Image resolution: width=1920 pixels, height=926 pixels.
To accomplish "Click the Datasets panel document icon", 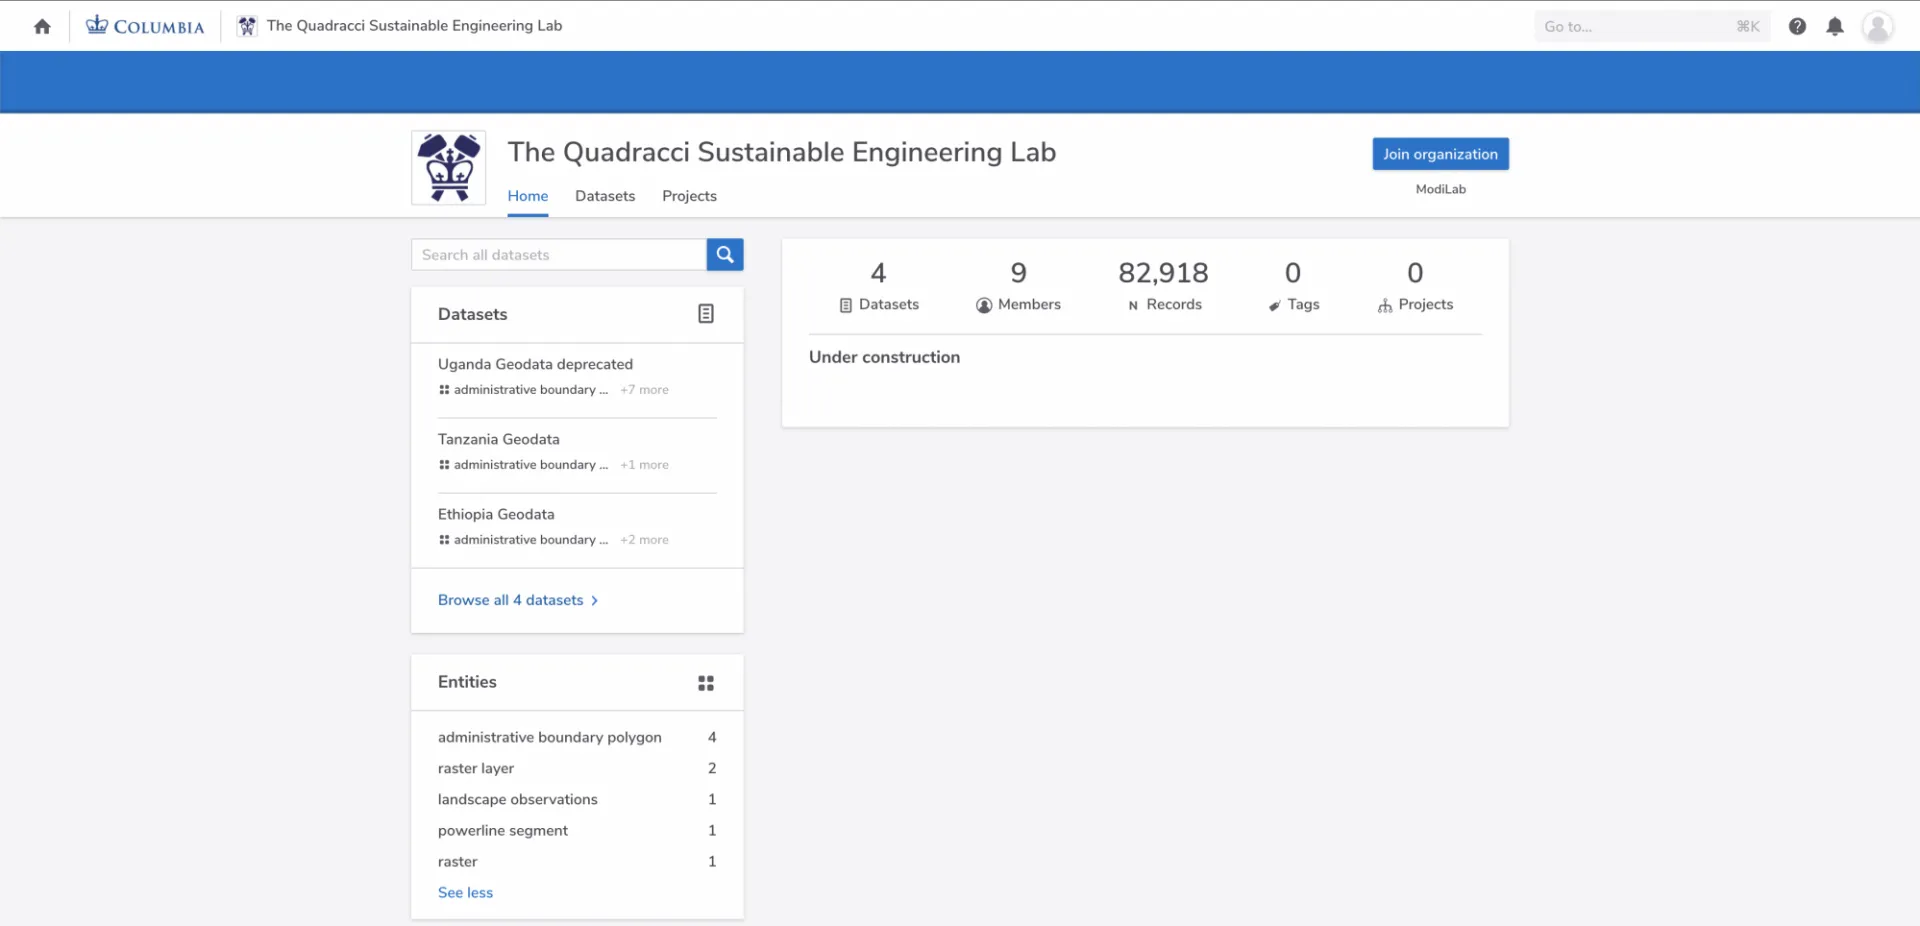I will point(706,314).
